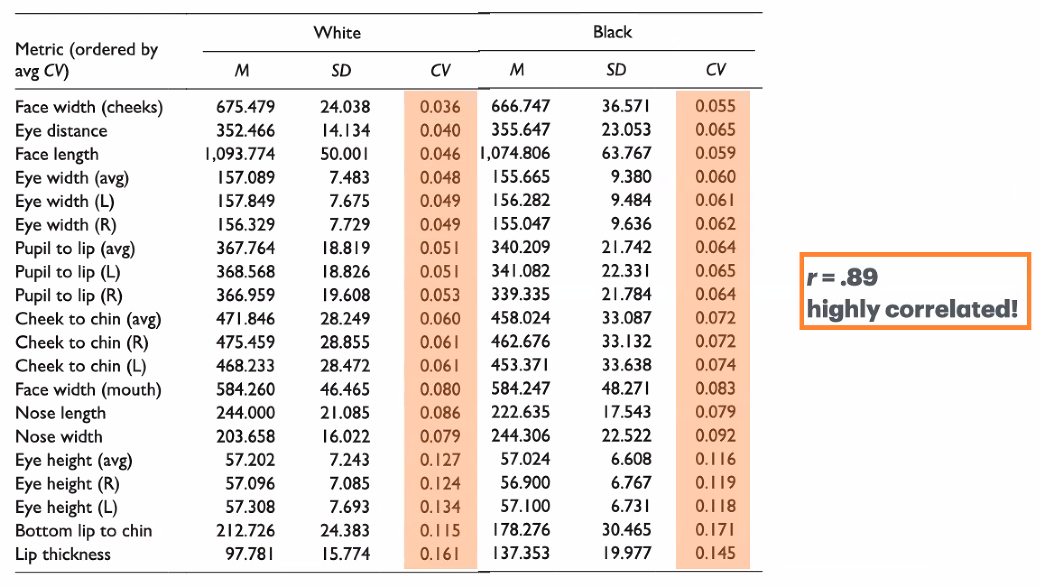
Task: Click the SD column header under White
Action: [x=341, y=70]
